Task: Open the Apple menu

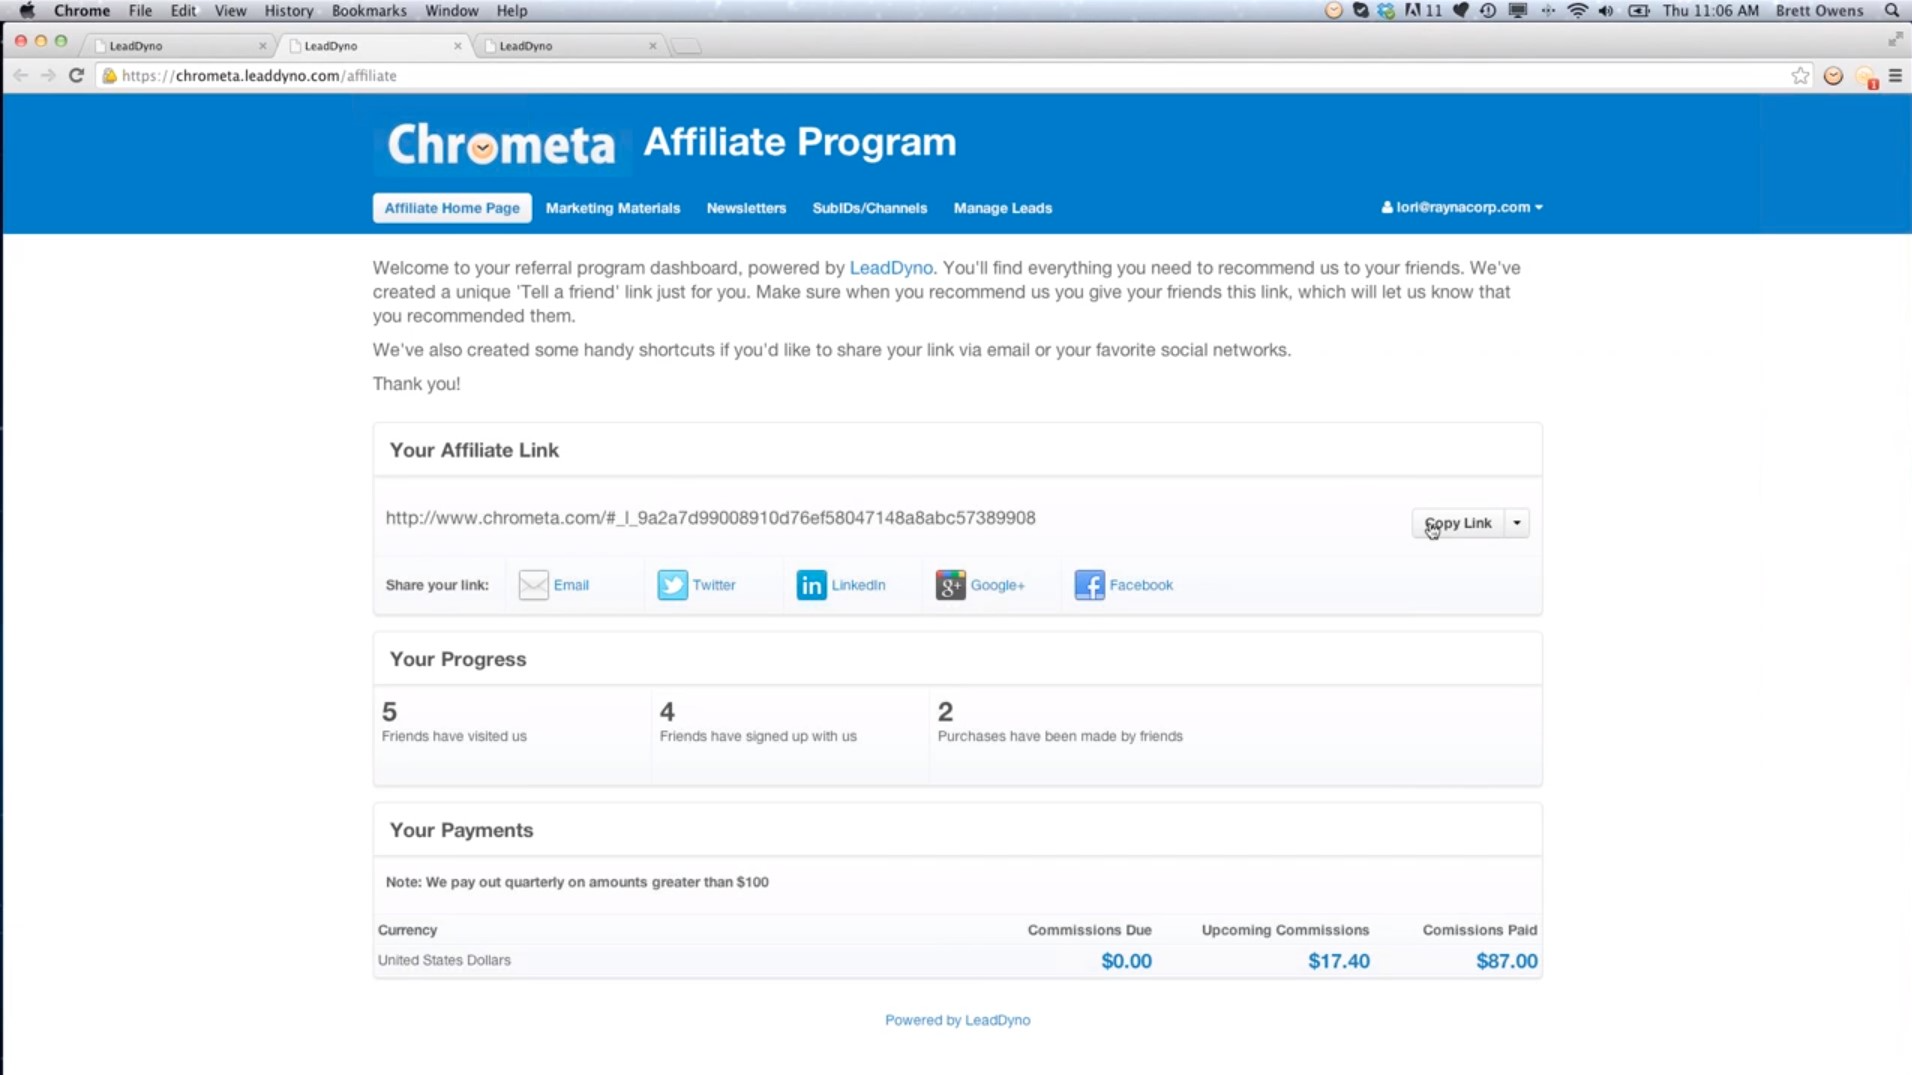Action: (27, 11)
